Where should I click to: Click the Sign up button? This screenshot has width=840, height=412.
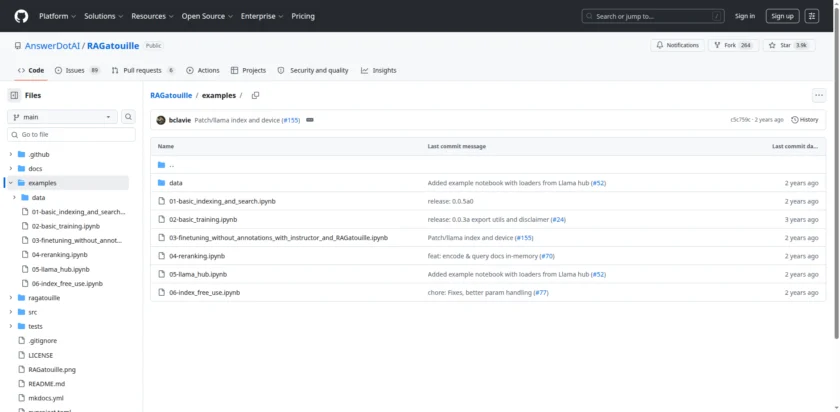pos(782,16)
